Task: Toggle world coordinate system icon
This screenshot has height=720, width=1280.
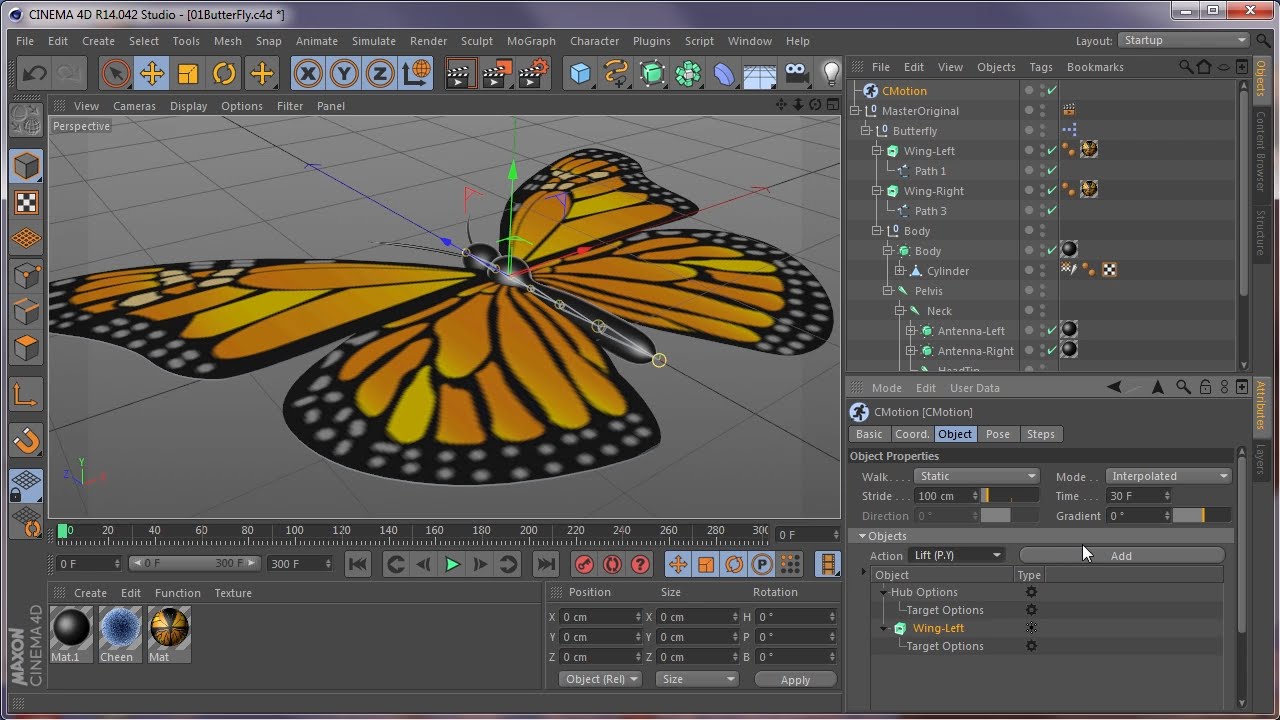Action: (416, 73)
